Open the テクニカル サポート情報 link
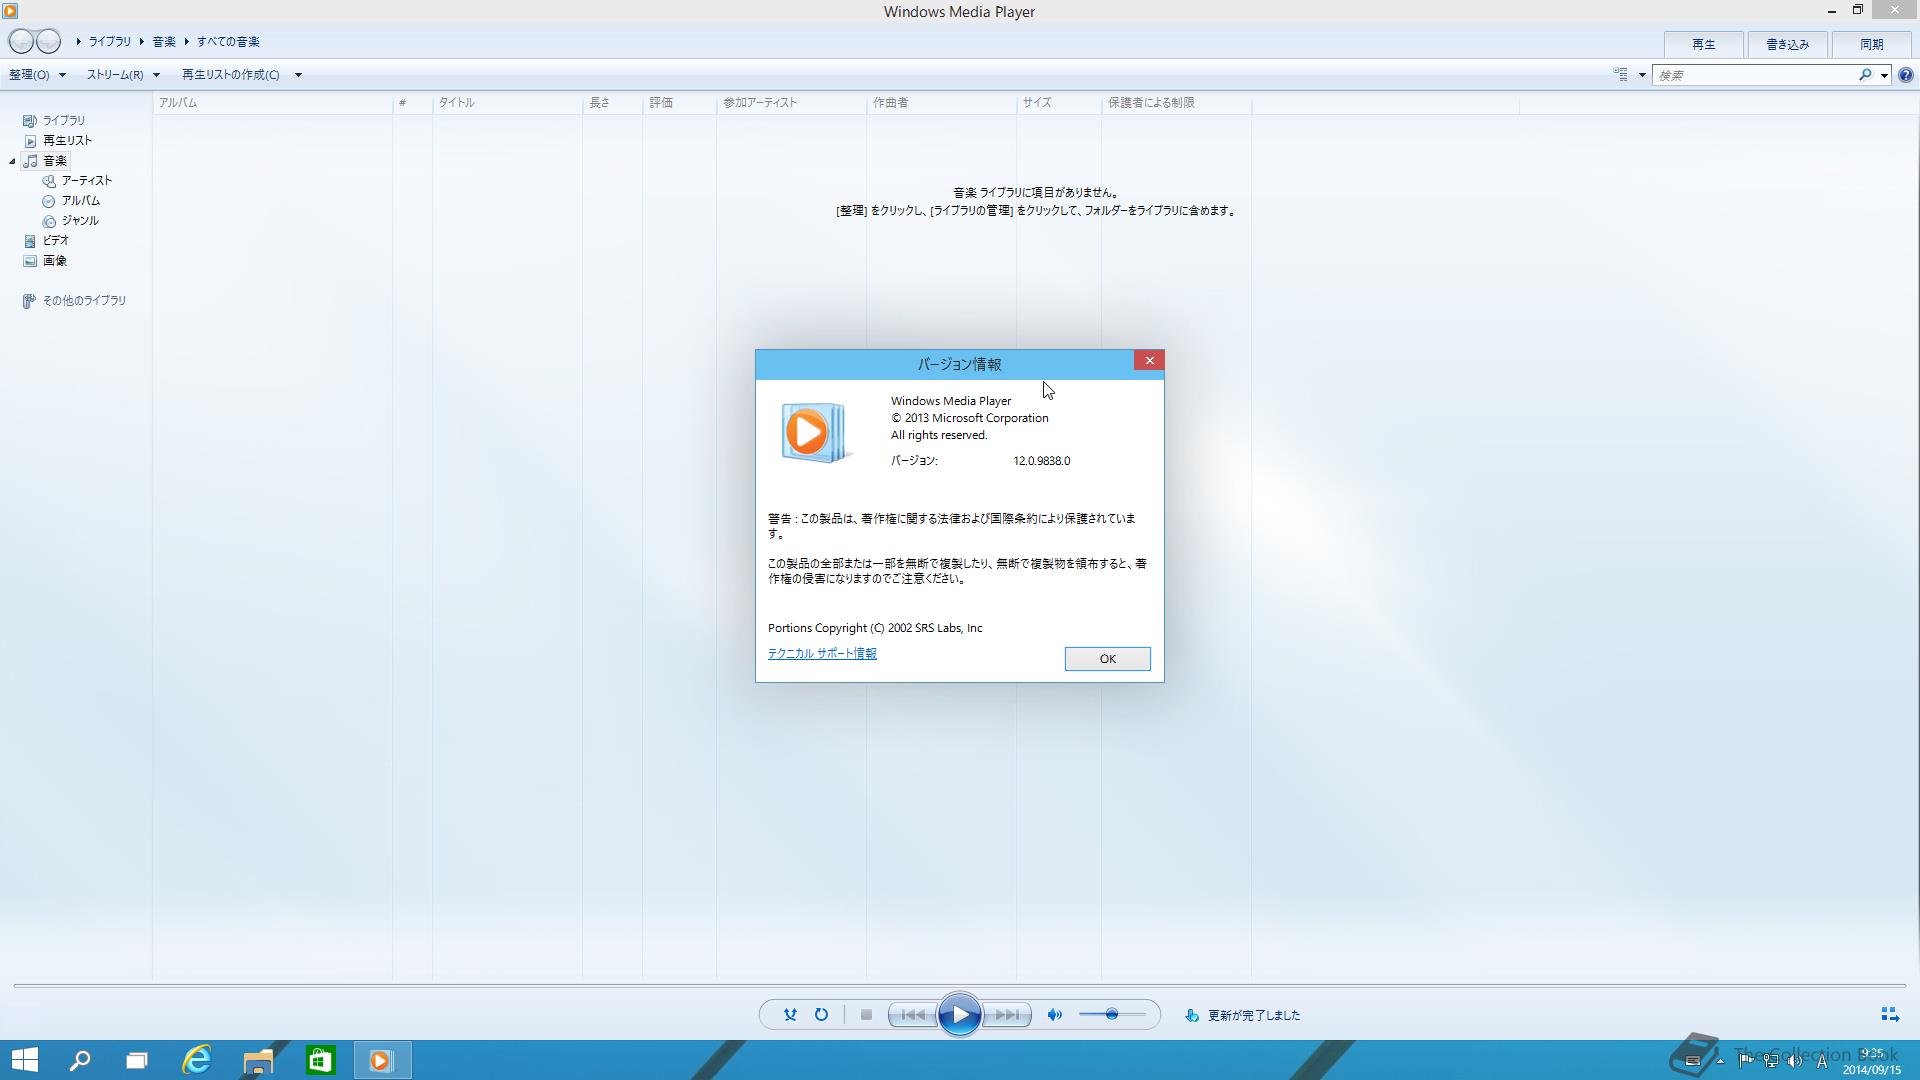 (x=822, y=653)
